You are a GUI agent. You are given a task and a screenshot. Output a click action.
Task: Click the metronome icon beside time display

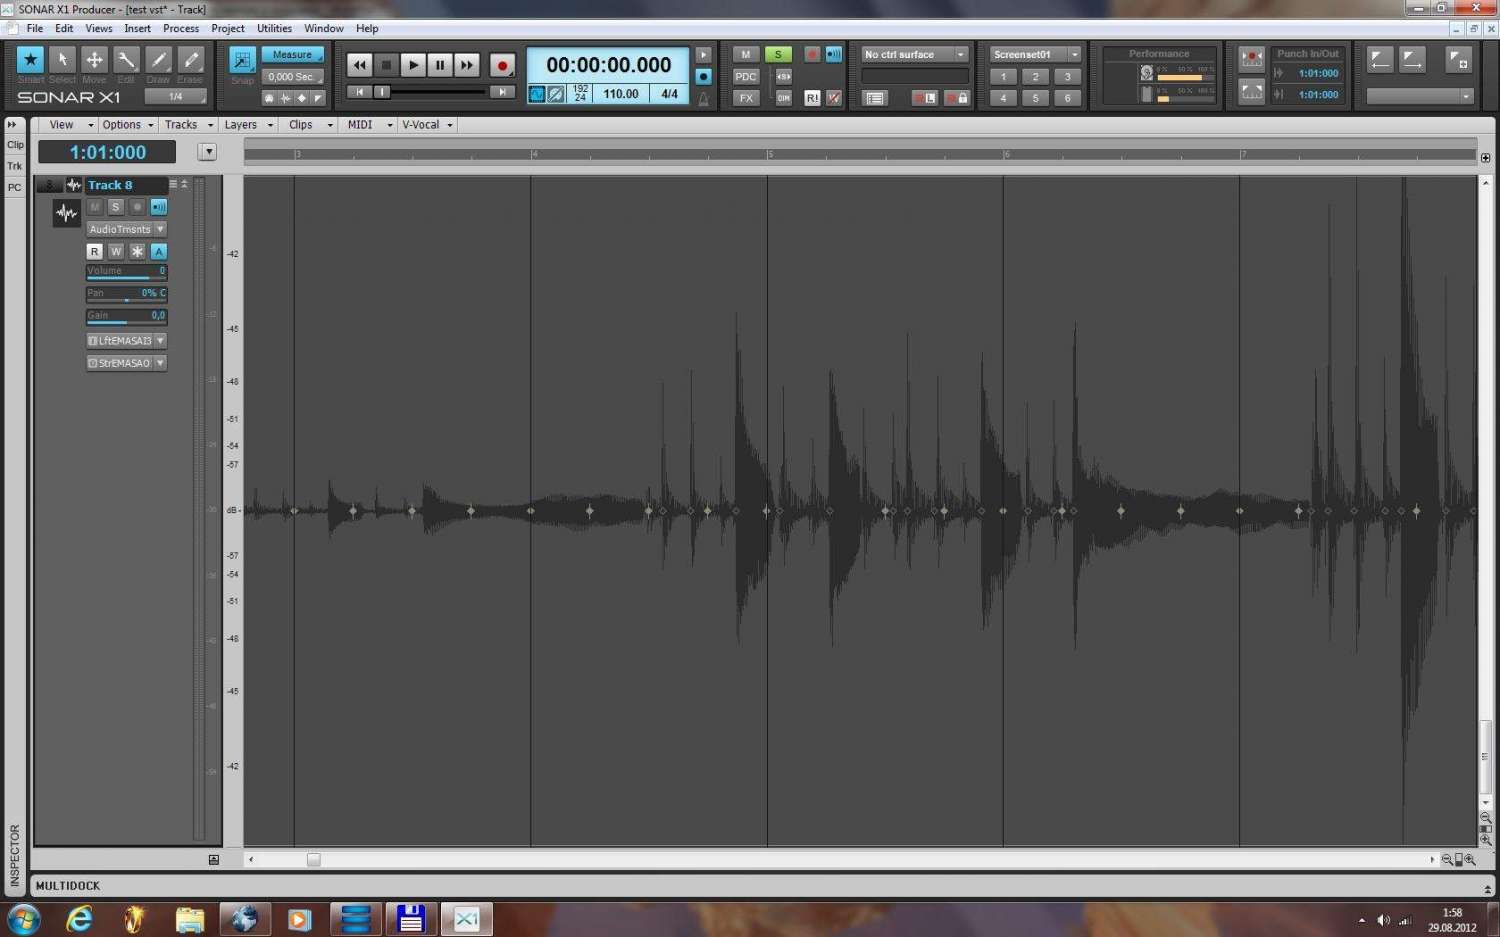(704, 98)
